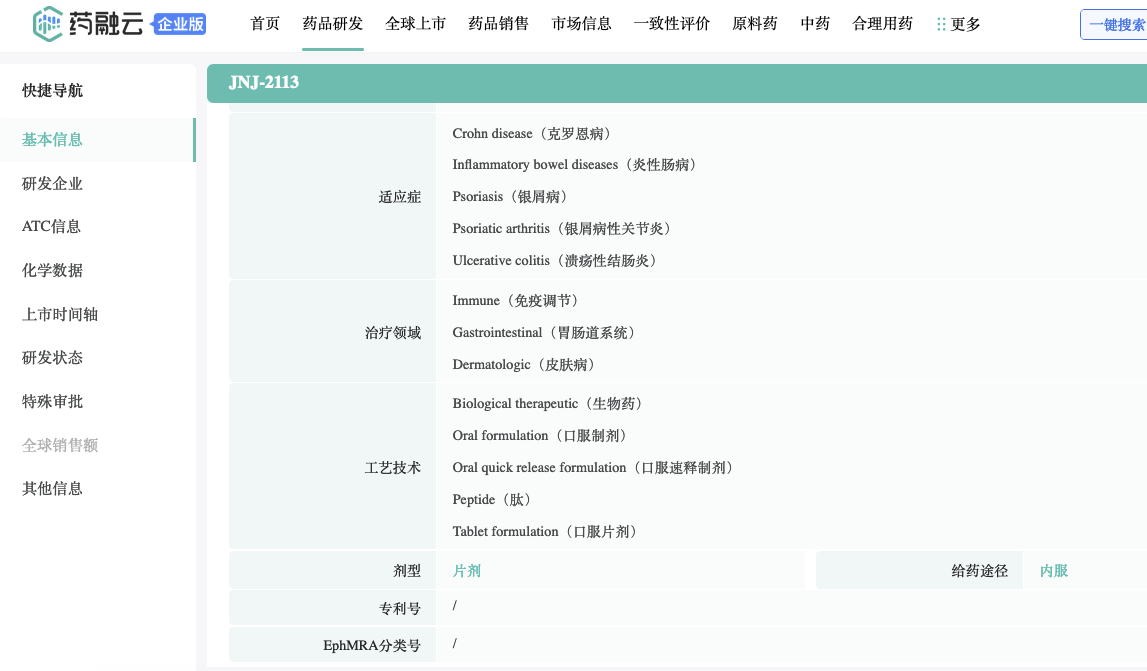Jump to the 特殊审批 section

tap(52, 402)
